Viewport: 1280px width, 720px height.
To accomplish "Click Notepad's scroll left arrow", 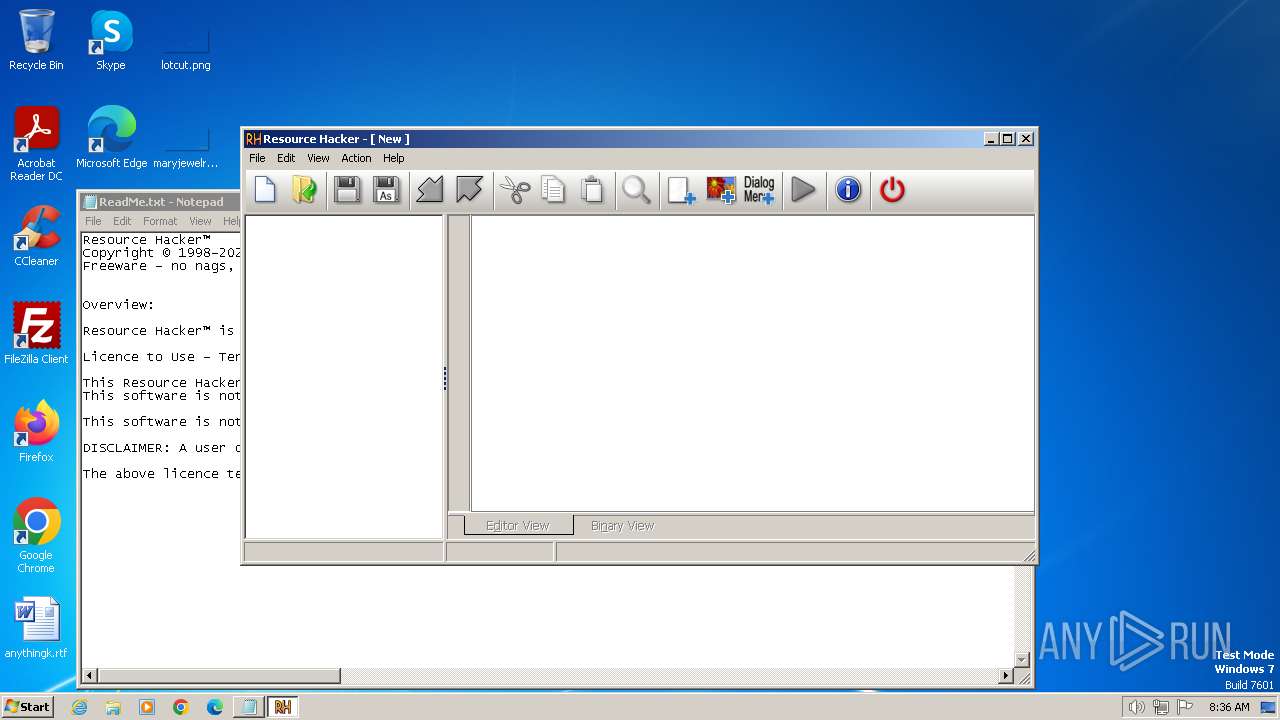I will 90,676.
